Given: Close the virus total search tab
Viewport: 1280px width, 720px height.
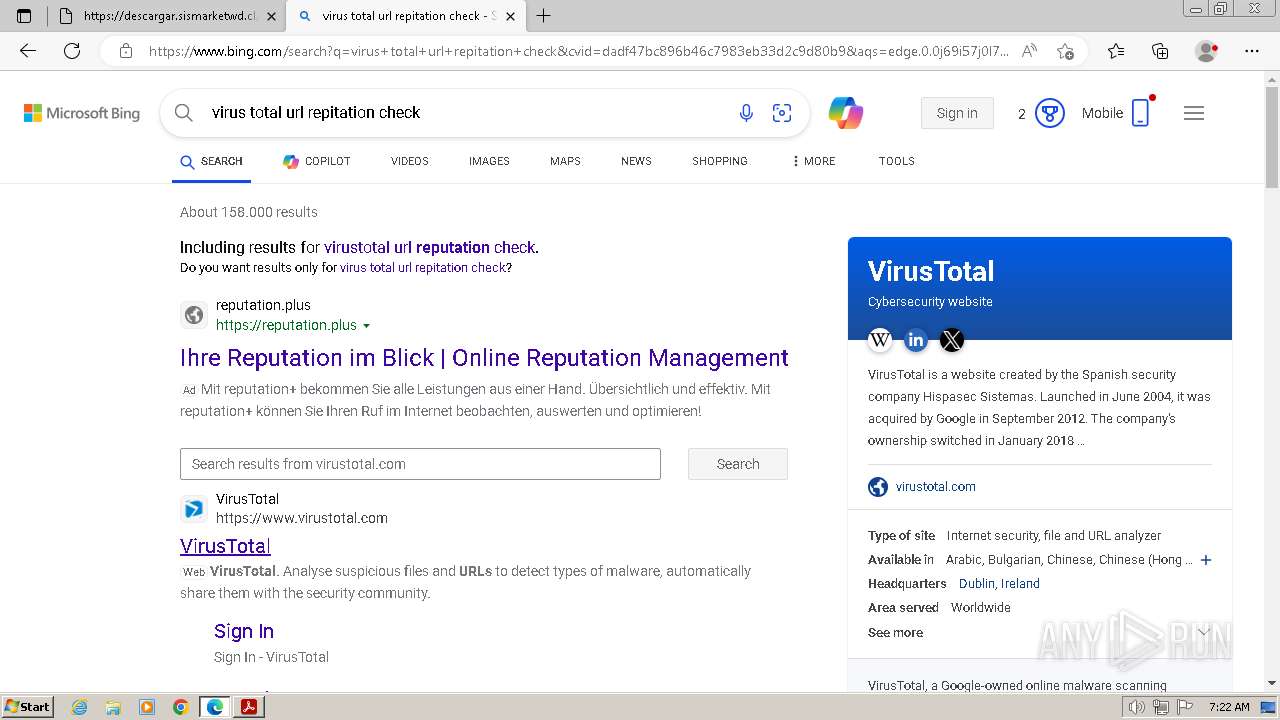Looking at the screenshot, I should (510, 16).
